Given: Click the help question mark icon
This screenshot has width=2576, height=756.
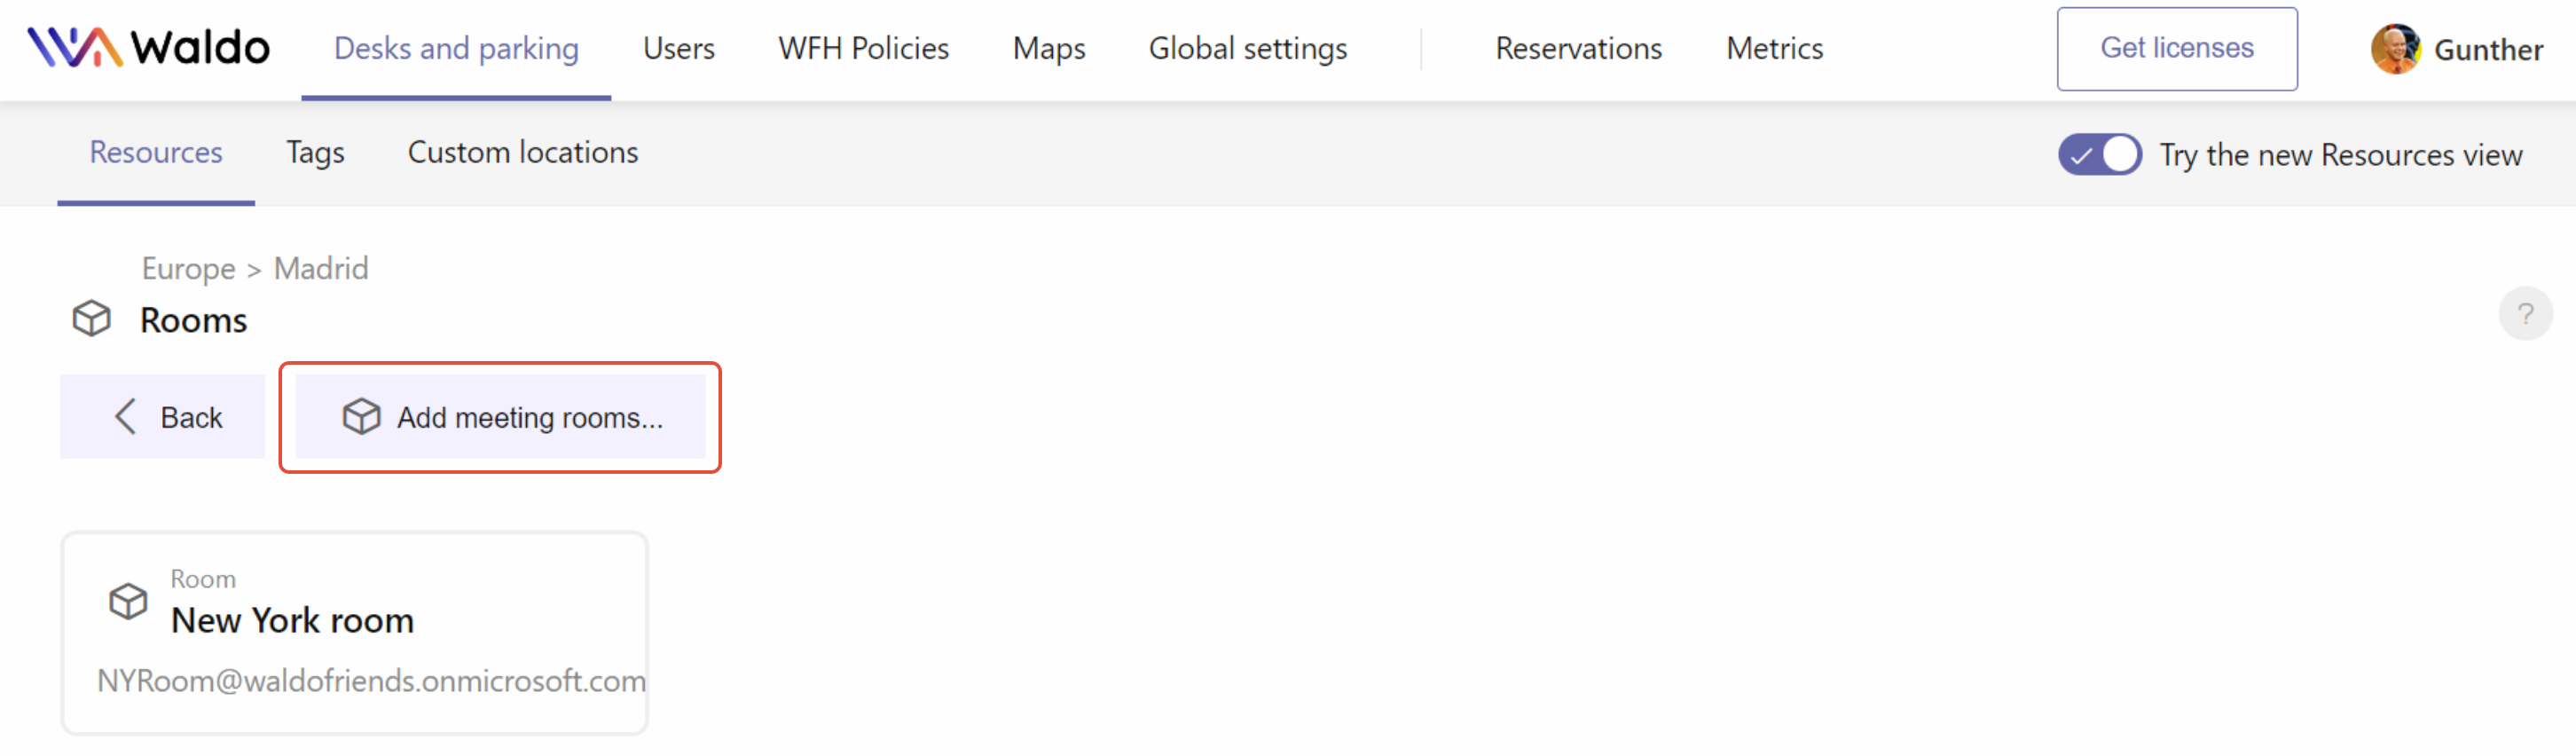Looking at the screenshot, I should [x=2525, y=314].
